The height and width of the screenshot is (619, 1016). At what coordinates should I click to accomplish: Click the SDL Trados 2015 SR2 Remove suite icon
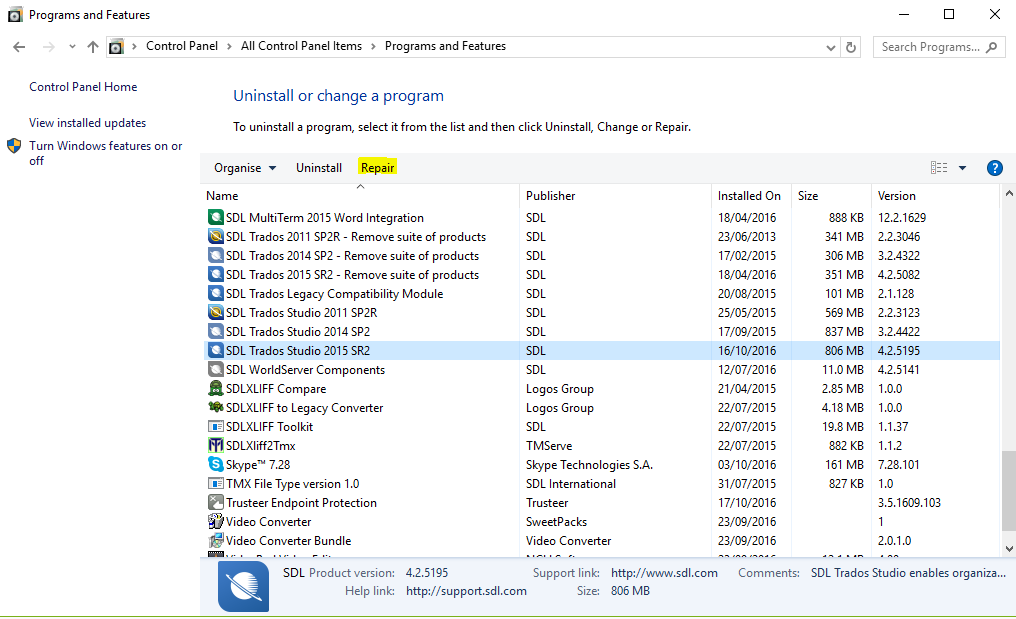[x=216, y=274]
